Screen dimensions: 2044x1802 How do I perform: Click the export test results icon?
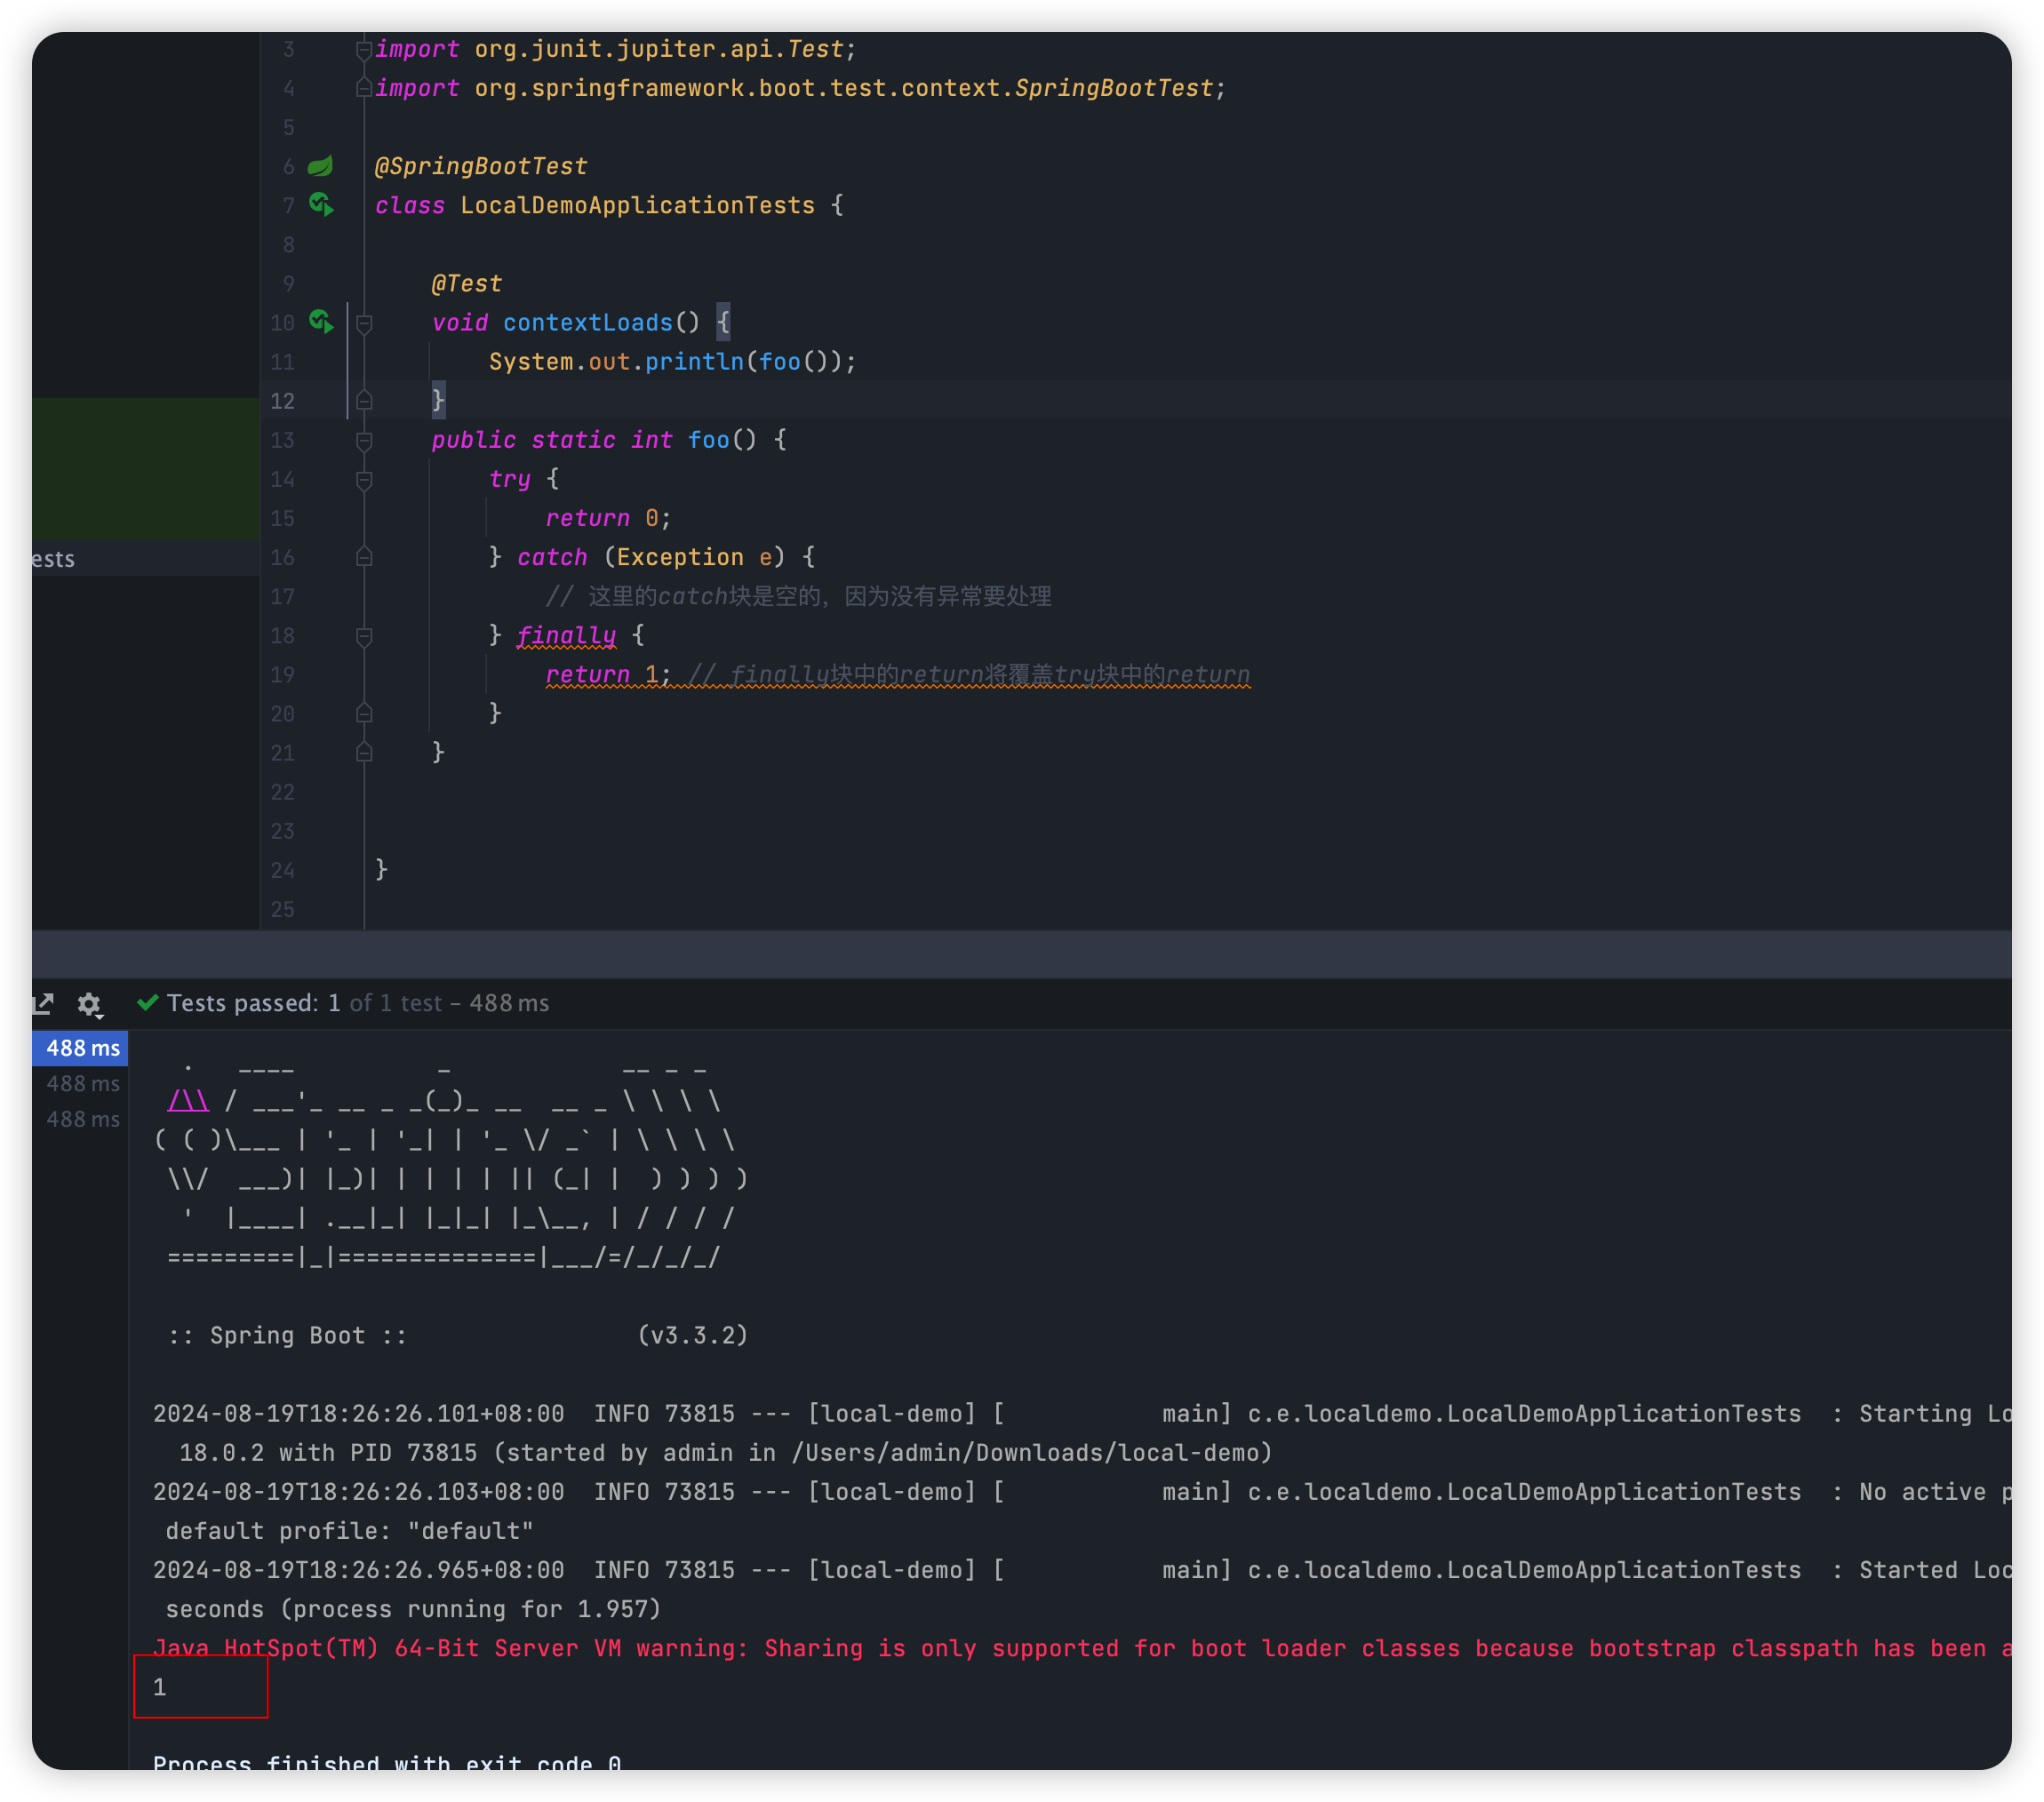(43, 1004)
